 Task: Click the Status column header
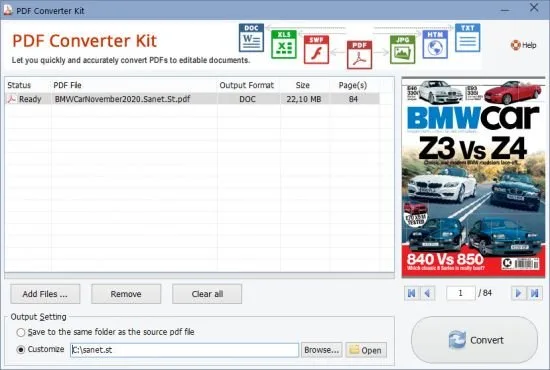pos(19,85)
